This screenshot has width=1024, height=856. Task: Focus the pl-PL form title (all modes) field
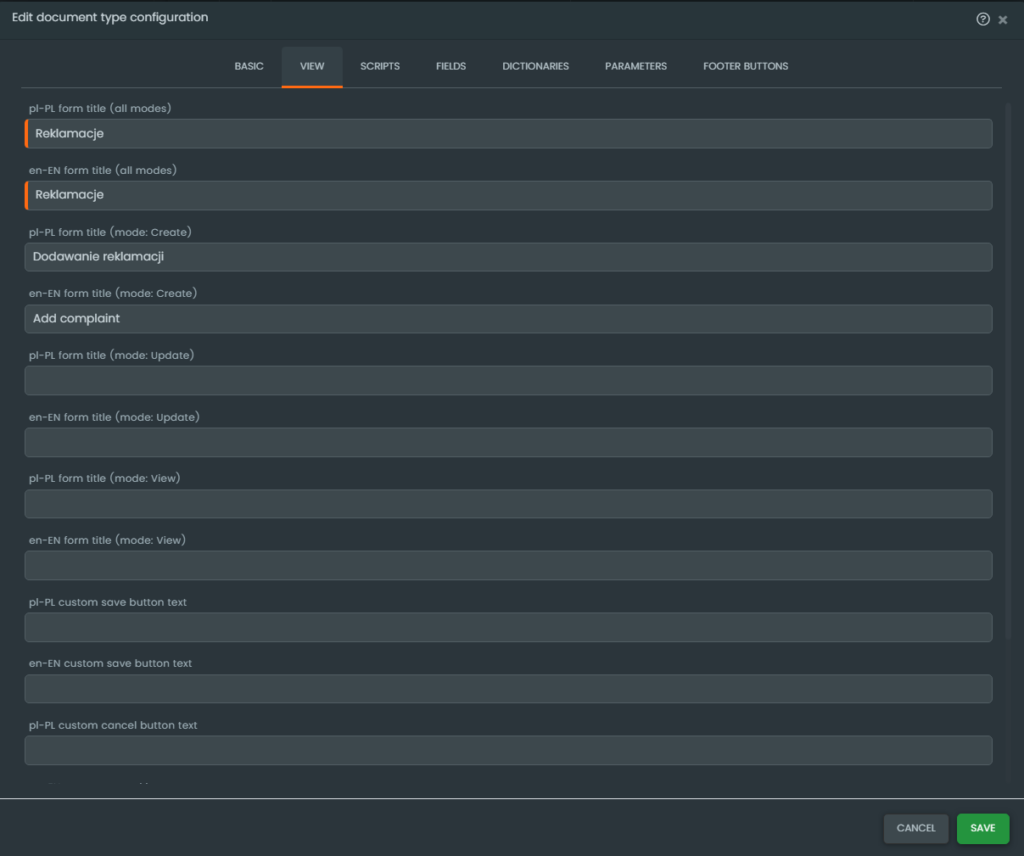(508, 134)
